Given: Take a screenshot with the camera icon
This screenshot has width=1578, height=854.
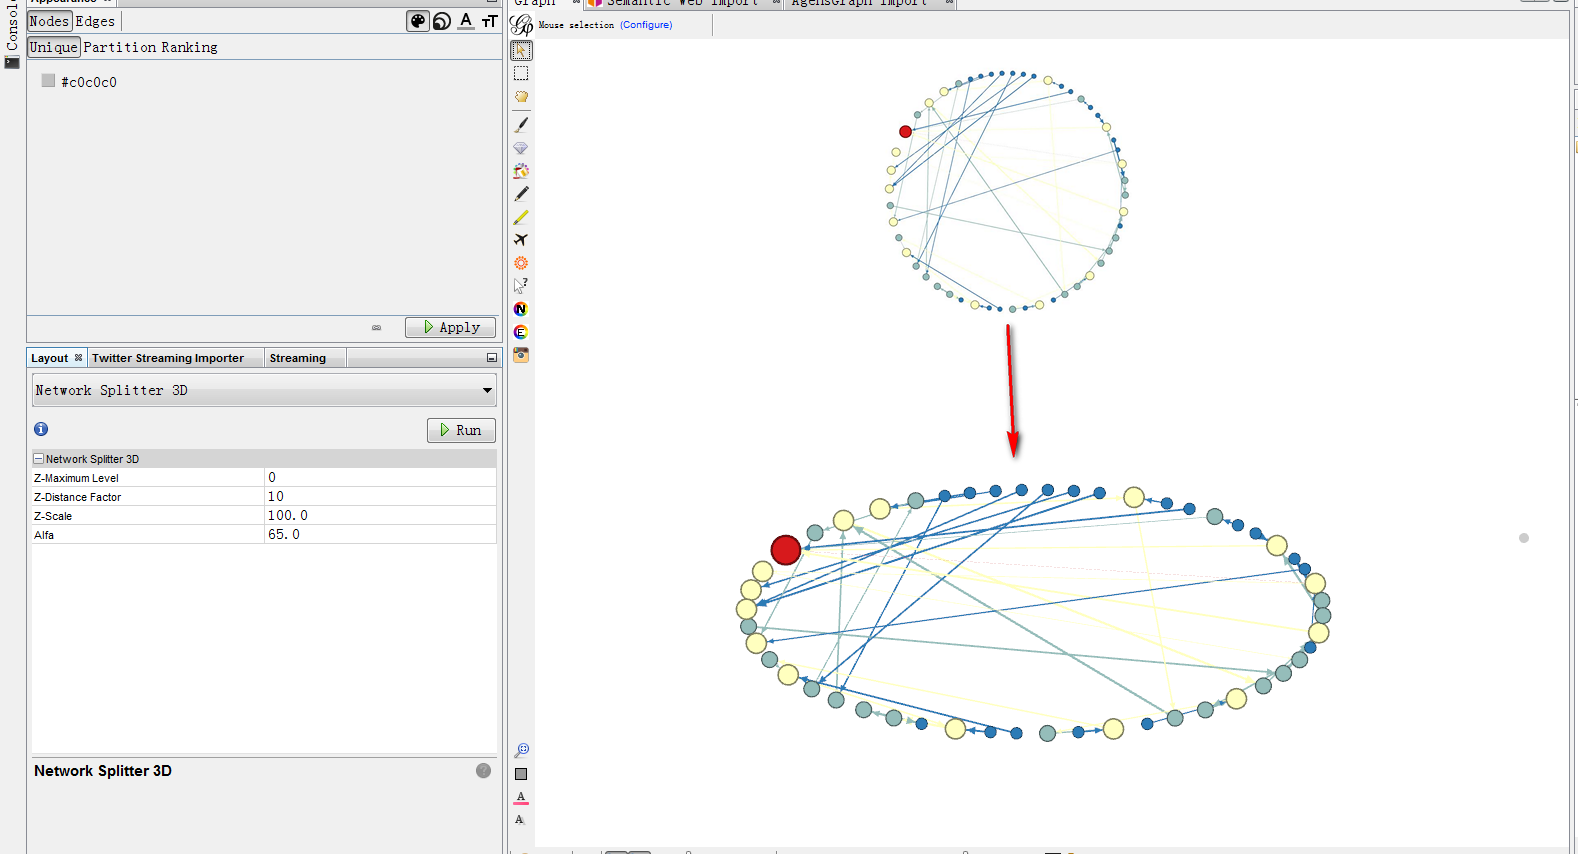Looking at the screenshot, I should (521, 355).
